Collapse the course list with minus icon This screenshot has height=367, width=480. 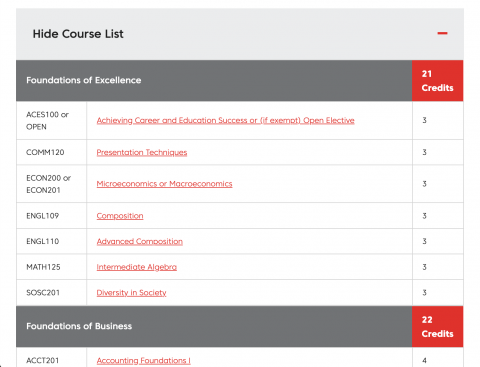pyautogui.click(x=442, y=33)
